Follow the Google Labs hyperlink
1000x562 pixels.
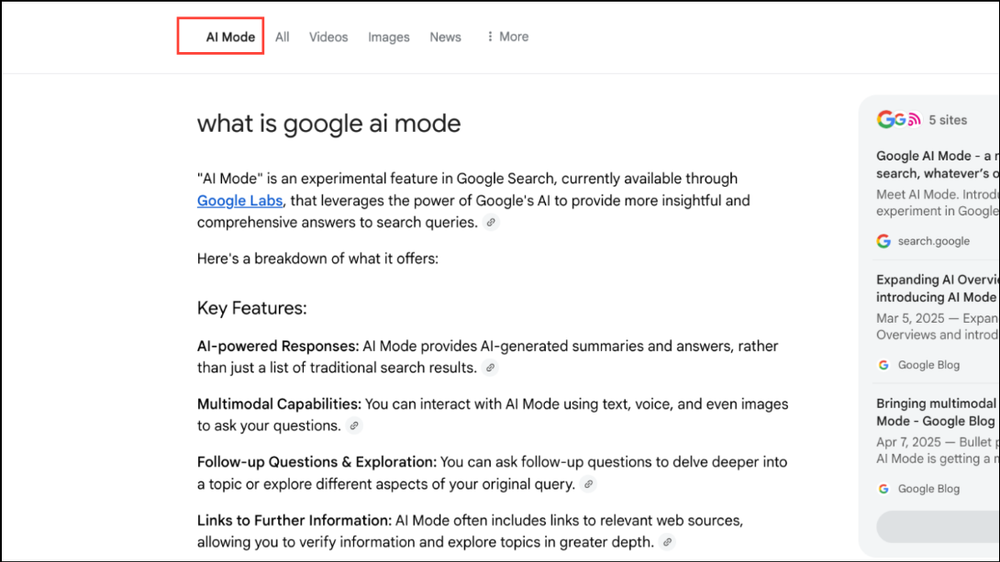click(x=239, y=200)
